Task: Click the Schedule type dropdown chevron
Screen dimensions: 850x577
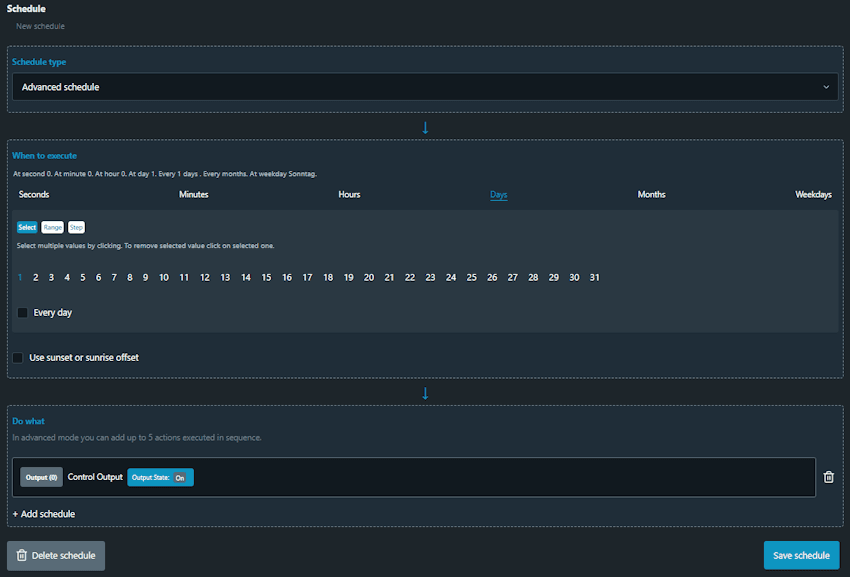Action: (826, 87)
